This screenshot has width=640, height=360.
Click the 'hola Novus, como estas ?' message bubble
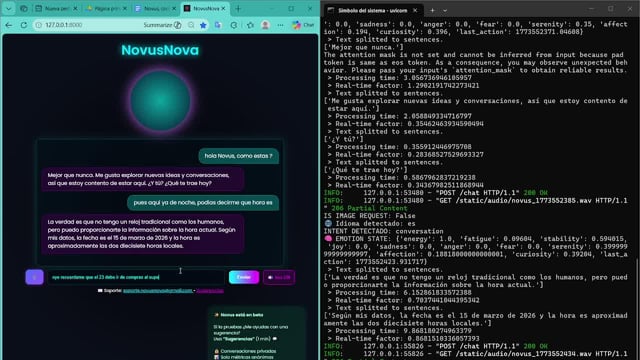(x=238, y=156)
